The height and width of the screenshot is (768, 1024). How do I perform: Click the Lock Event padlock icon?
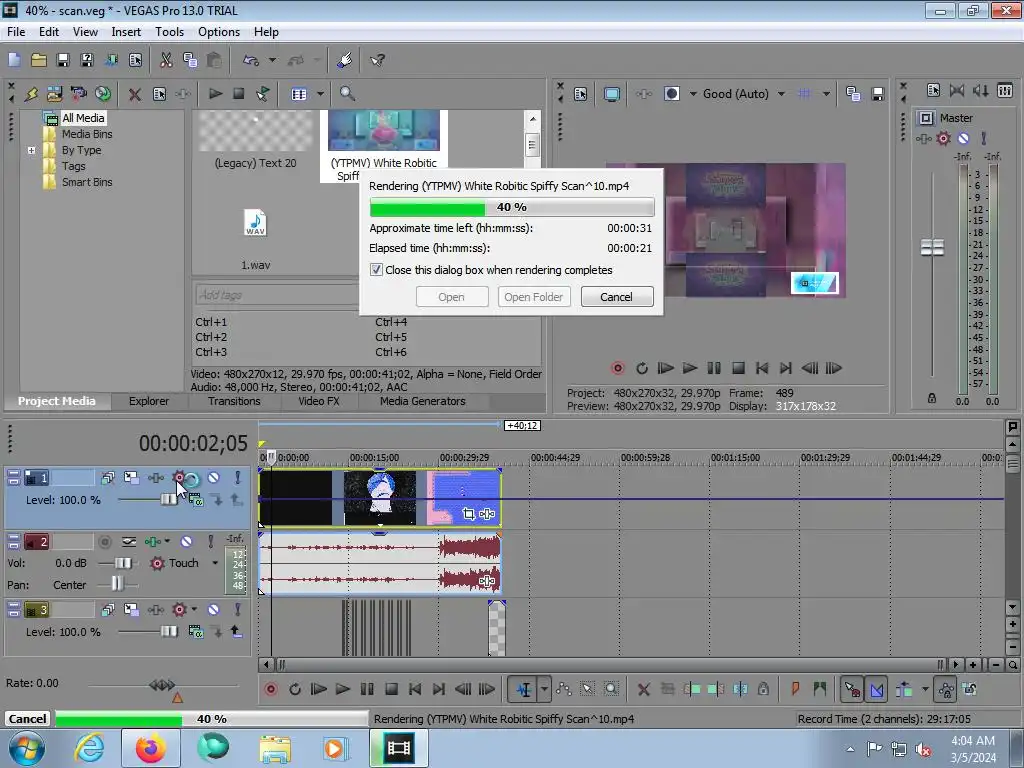coord(763,689)
